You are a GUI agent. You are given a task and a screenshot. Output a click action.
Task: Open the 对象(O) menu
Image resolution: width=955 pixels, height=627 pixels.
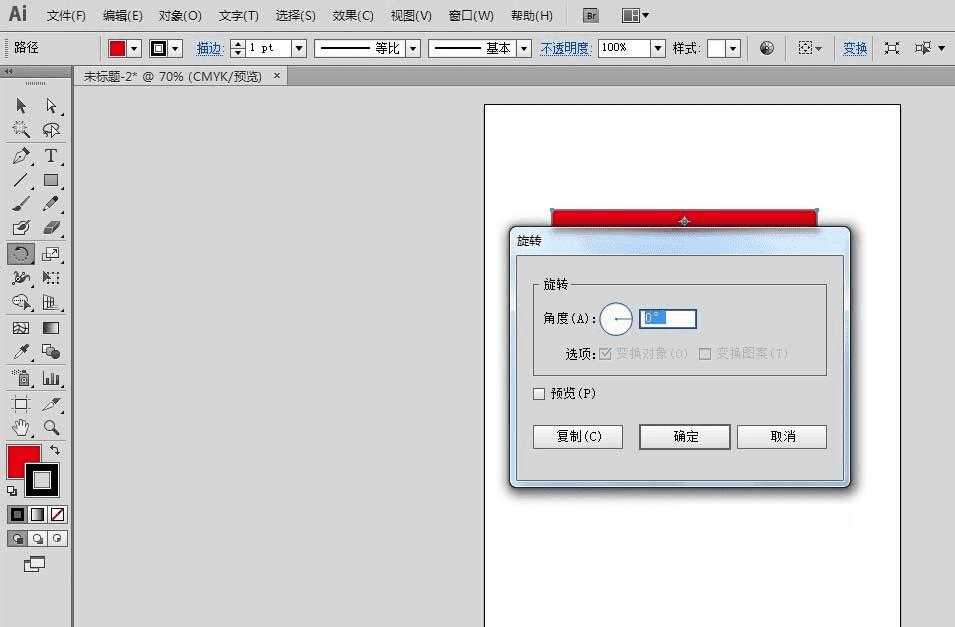point(180,16)
